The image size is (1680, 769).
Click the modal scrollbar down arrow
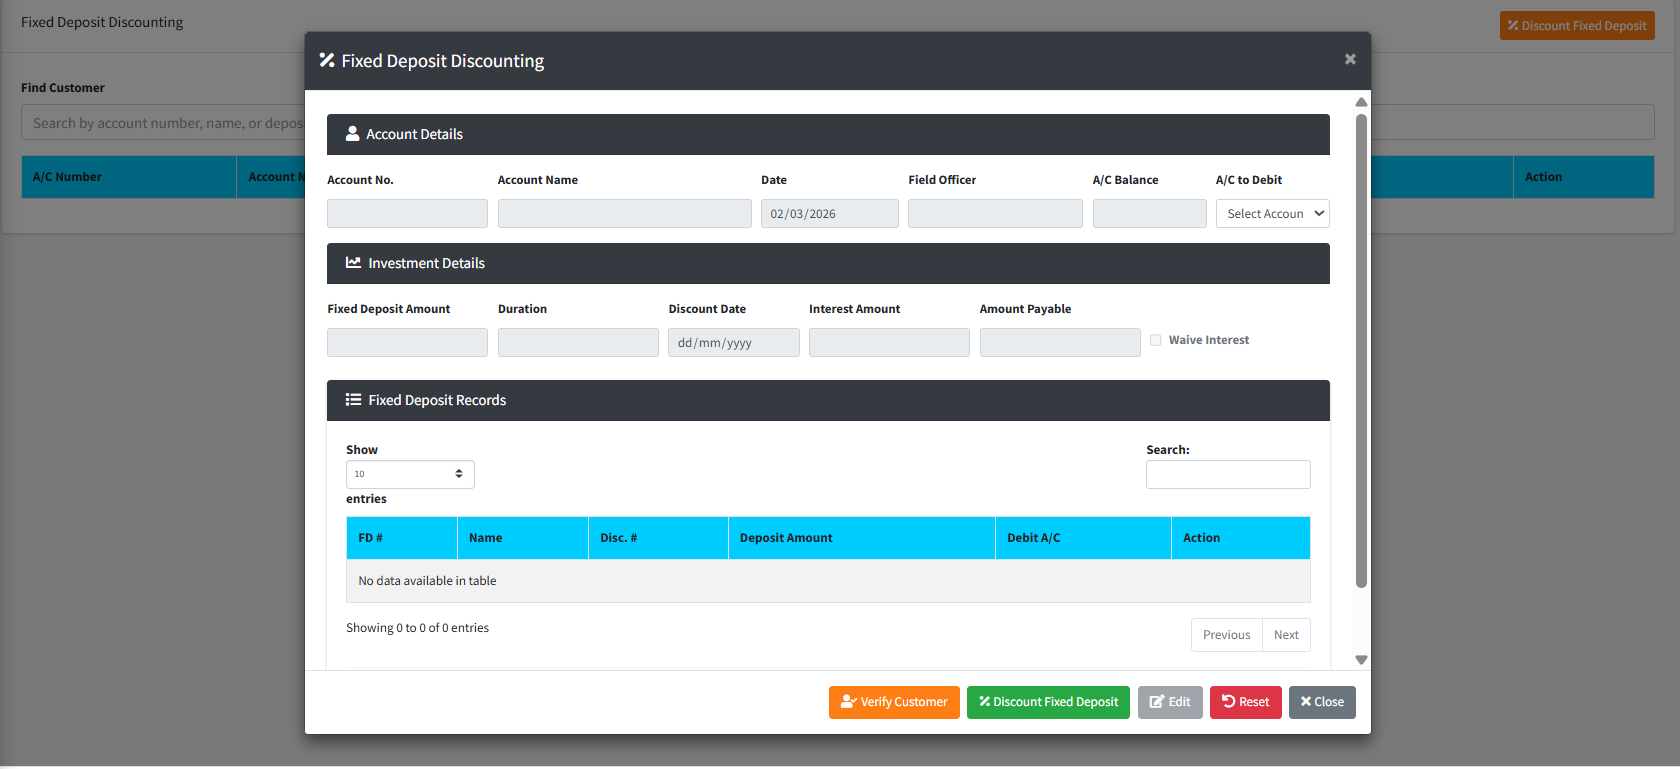click(1361, 660)
